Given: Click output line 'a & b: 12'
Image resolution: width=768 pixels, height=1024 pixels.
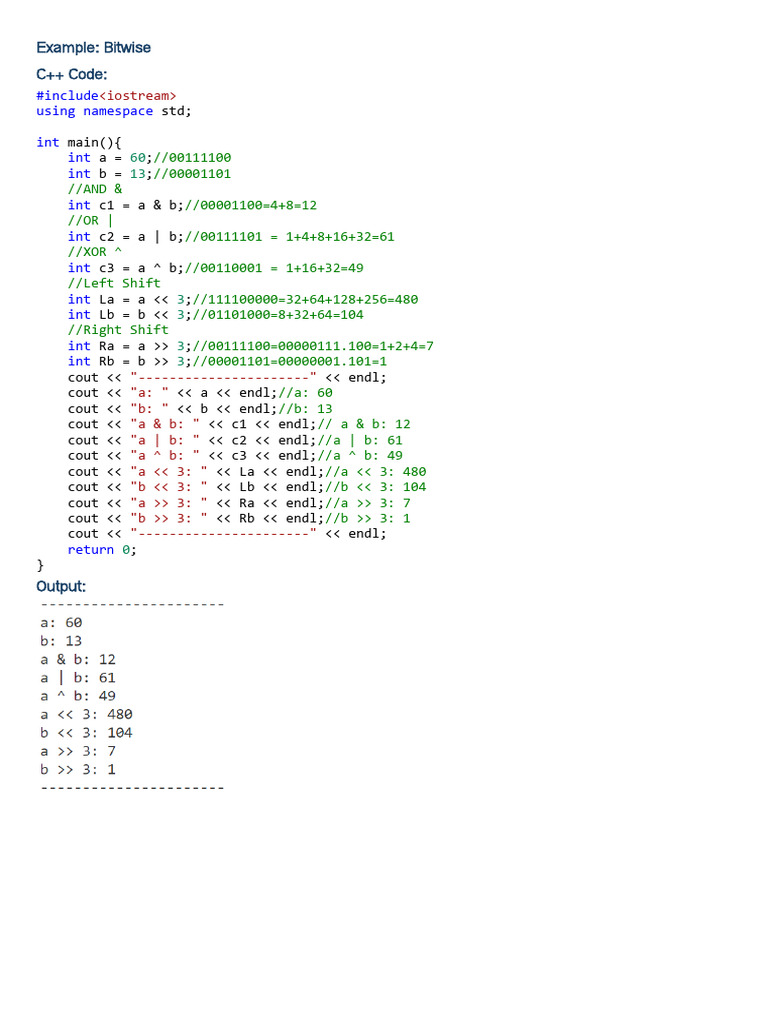Looking at the screenshot, I should coord(78,660).
